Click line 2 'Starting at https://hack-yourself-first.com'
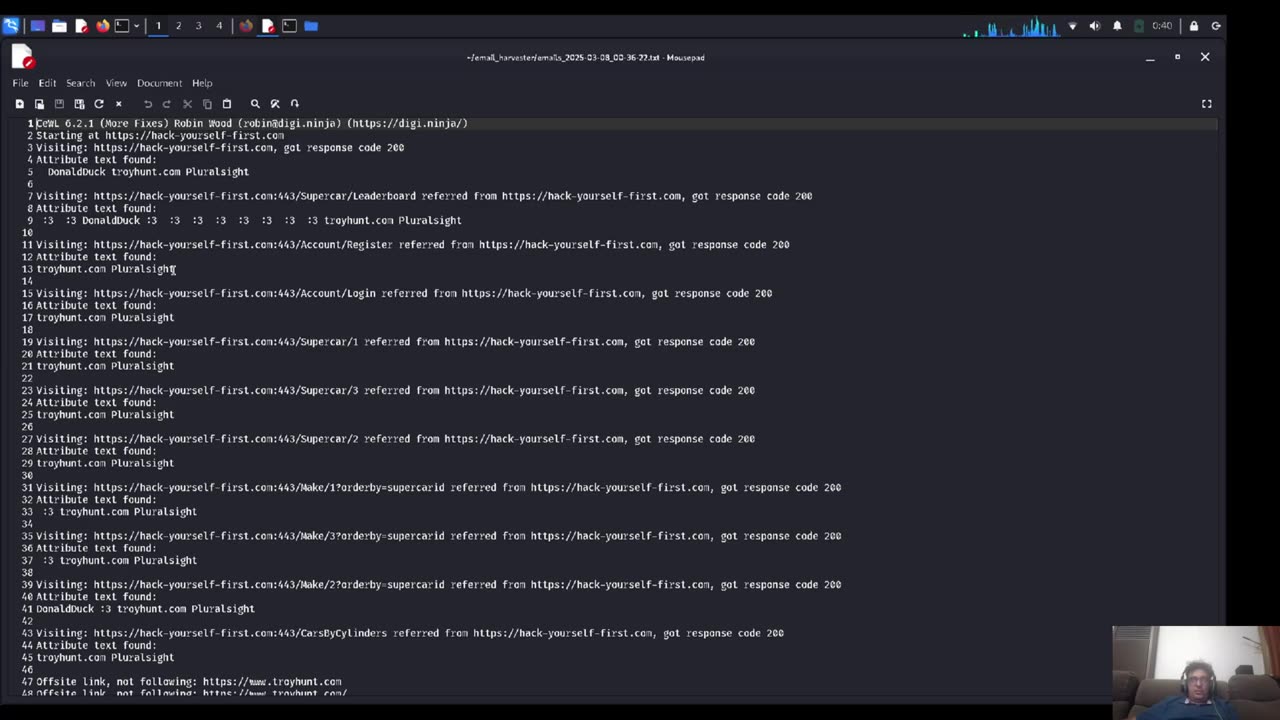Screen dimensions: 1280x720 [160, 135]
